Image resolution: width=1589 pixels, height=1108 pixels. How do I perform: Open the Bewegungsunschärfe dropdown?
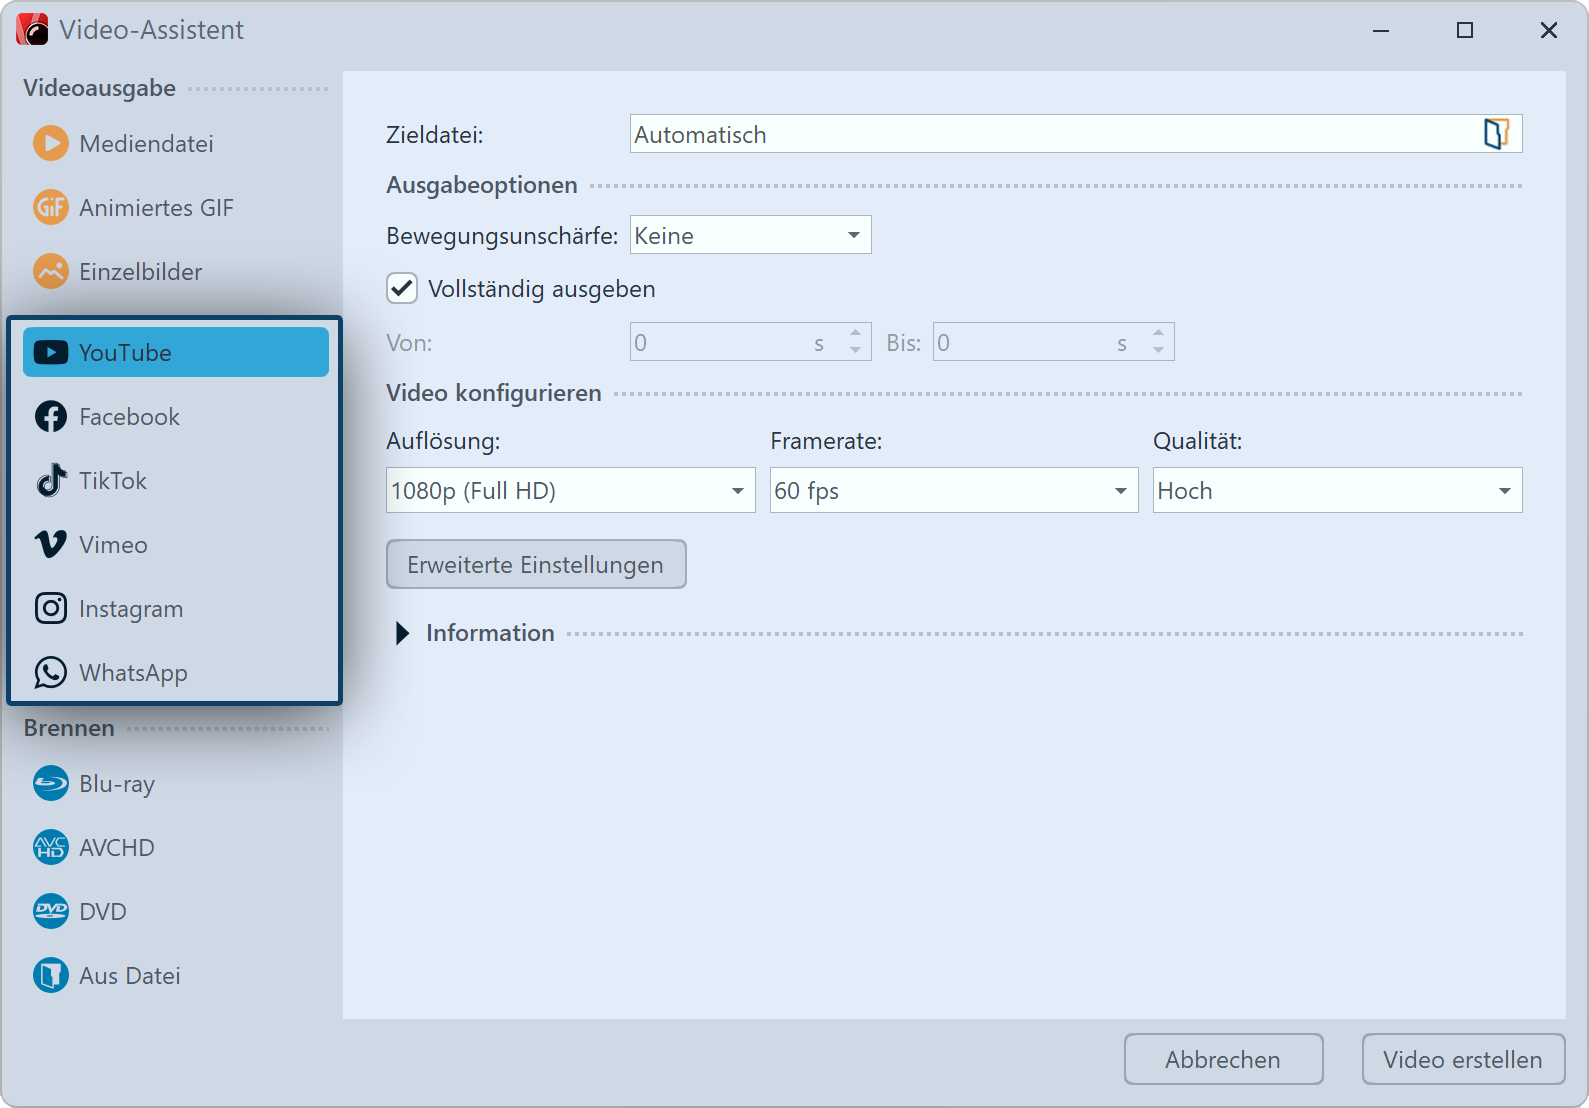pos(750,236)
